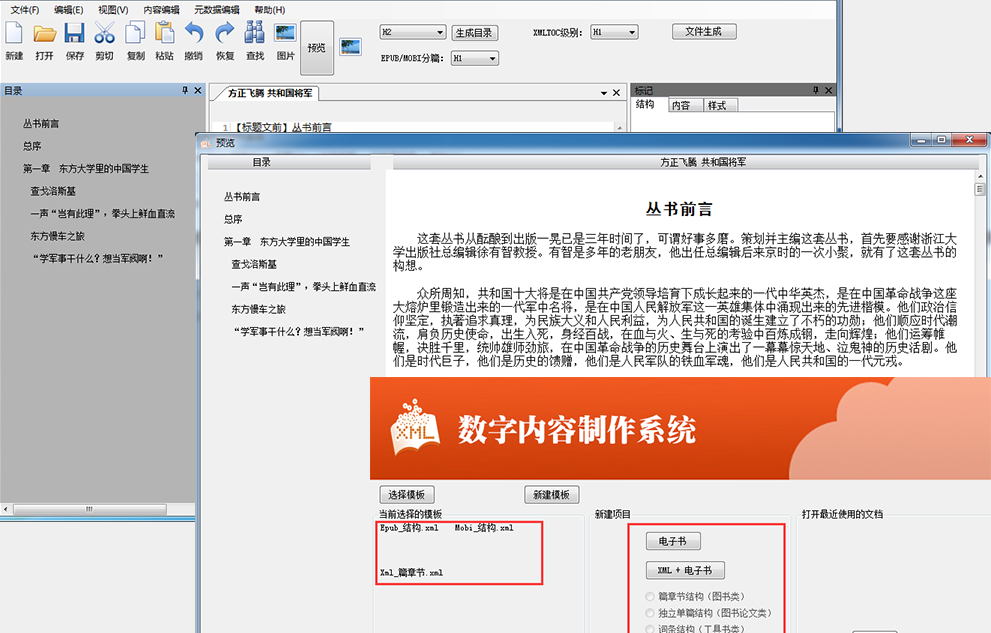Insert image with the 图片 icon
This screenshot has height=633, width=991.
[285, 33]
